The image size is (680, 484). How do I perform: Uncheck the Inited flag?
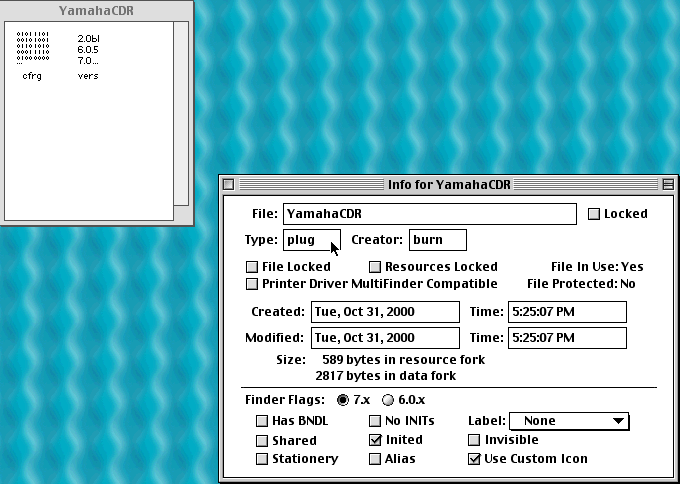(375, 440)
